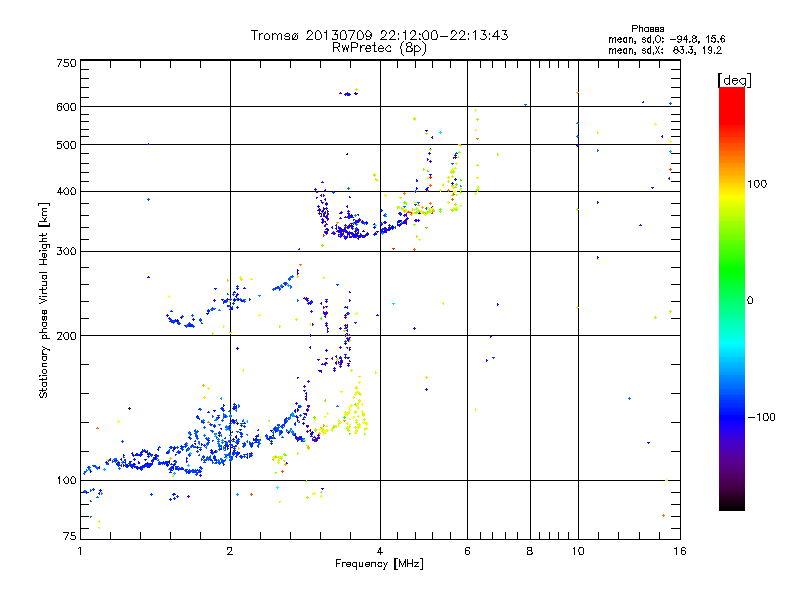Click the y-axis tick label '75'
800x600 pixels.
coord(70,536)
